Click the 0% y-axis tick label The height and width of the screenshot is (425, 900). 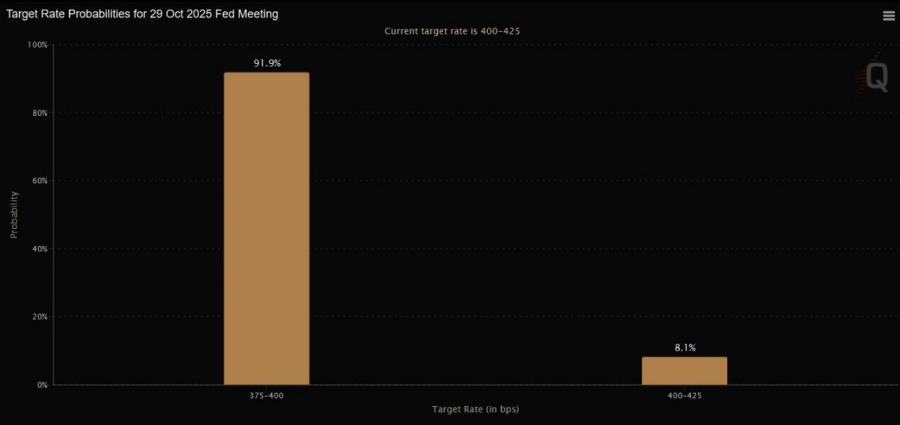pos(41,385)
